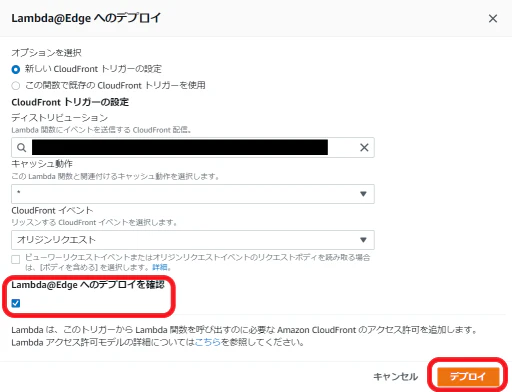Viewport: 512px width, 392px height.
Task: Focus the ディストリビューション search field
Action: click(193, 147)
